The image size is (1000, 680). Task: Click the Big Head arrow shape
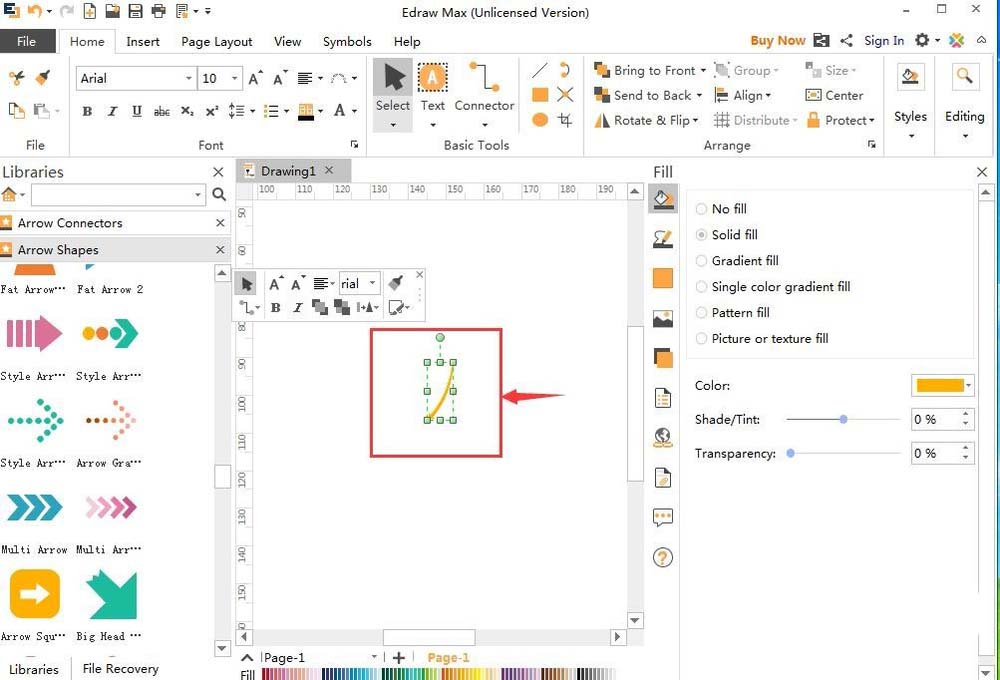pyautogui.click(x=111, y=596)
